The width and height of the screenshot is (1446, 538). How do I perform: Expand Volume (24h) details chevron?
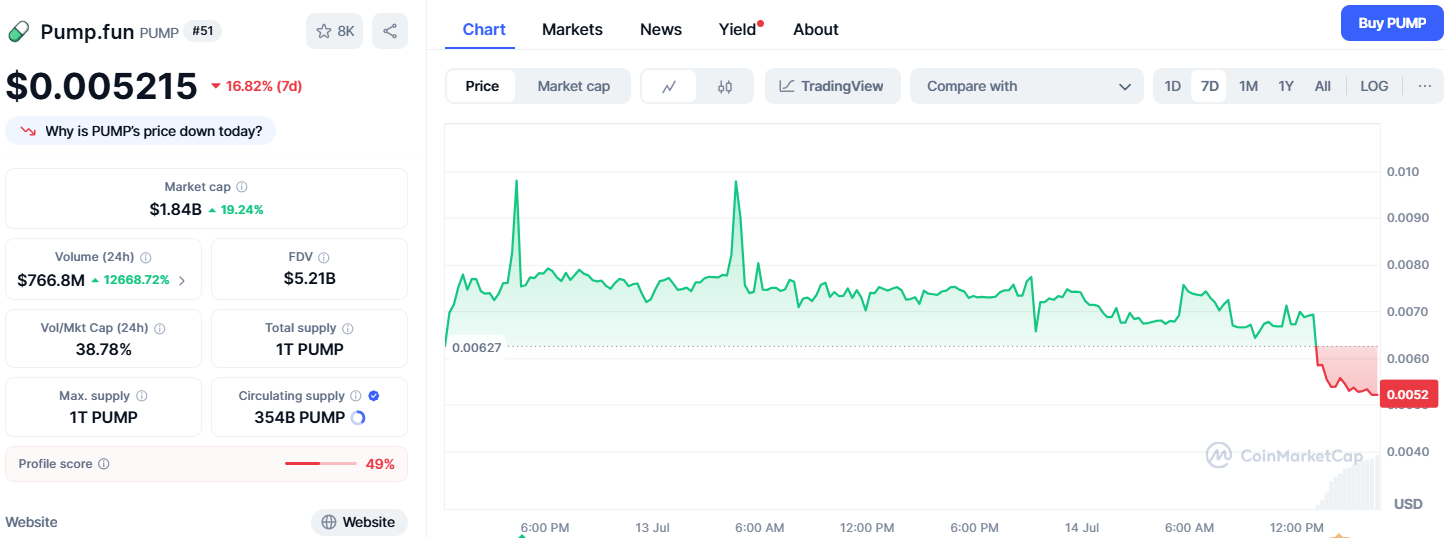pyautogui.click(x=181, y=281)
